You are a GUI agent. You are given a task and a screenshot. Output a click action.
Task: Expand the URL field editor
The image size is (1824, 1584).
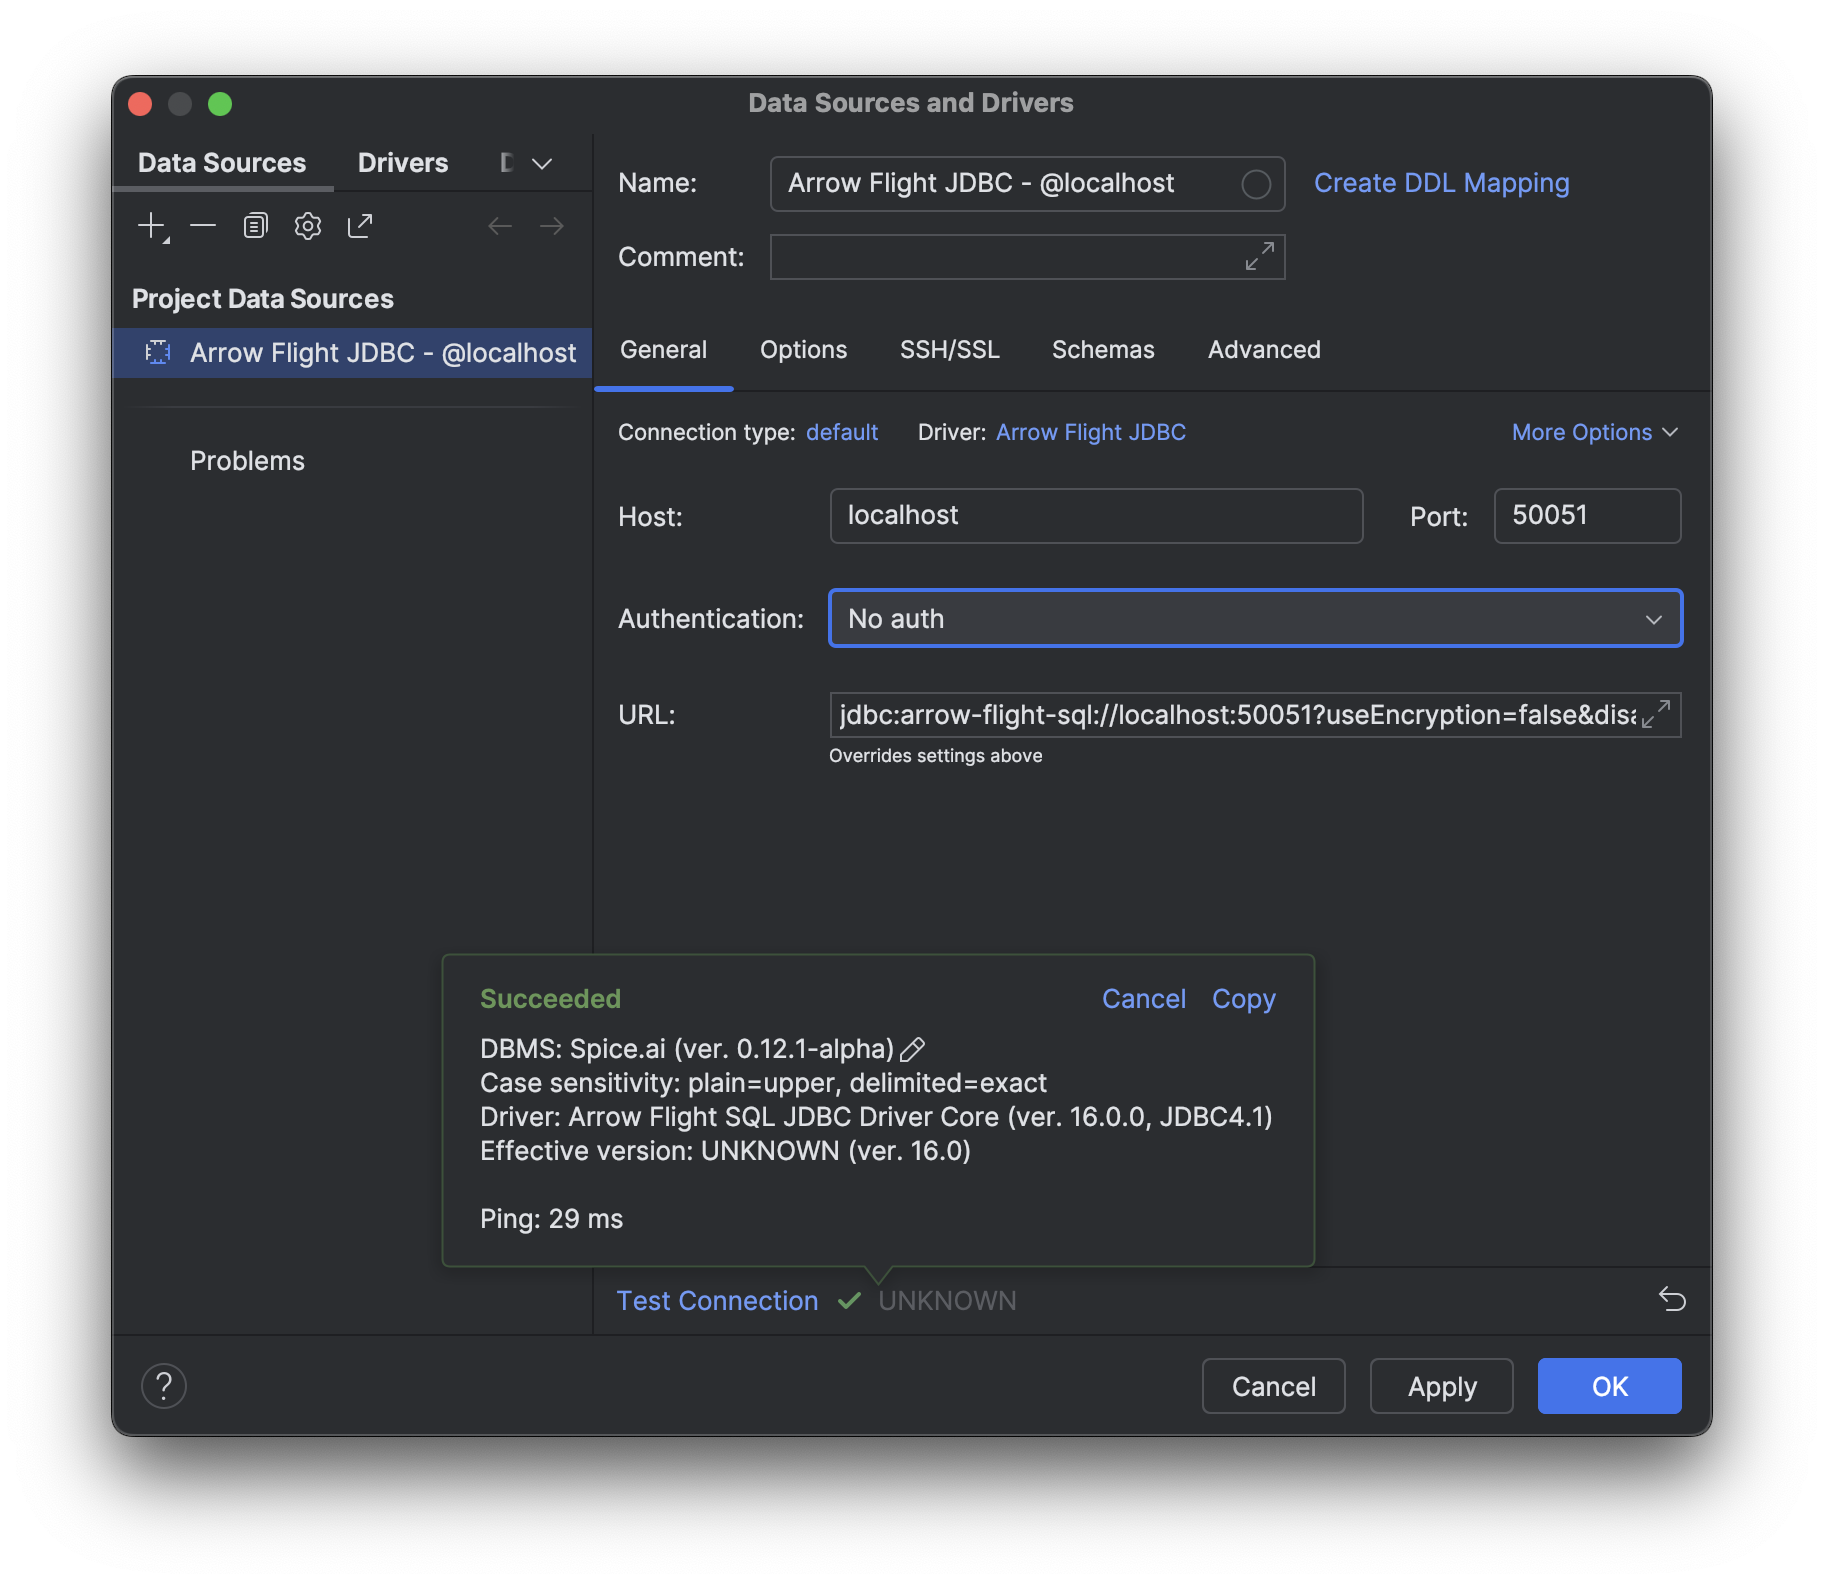click(x=1659, y=714)
